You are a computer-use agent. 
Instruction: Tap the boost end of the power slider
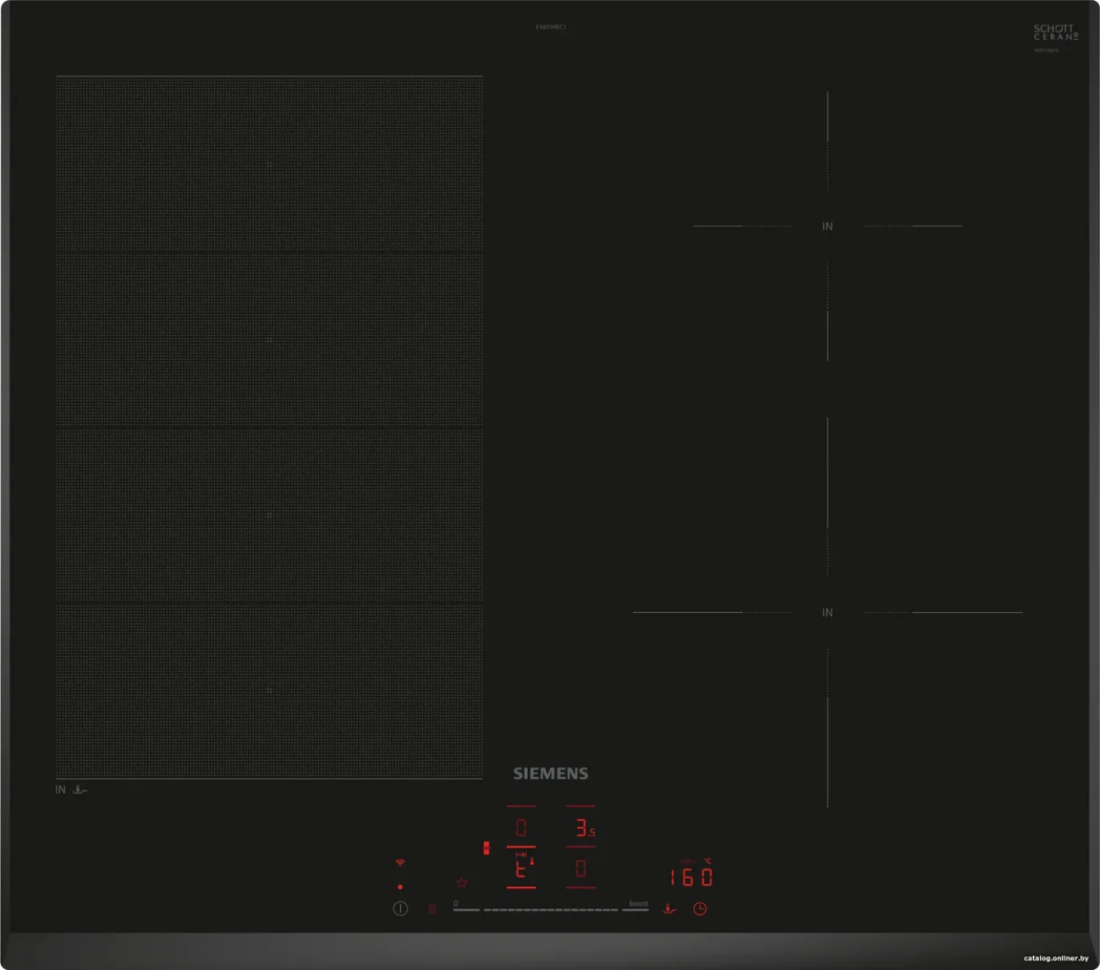pyautogui.click(x=637, y=906)
